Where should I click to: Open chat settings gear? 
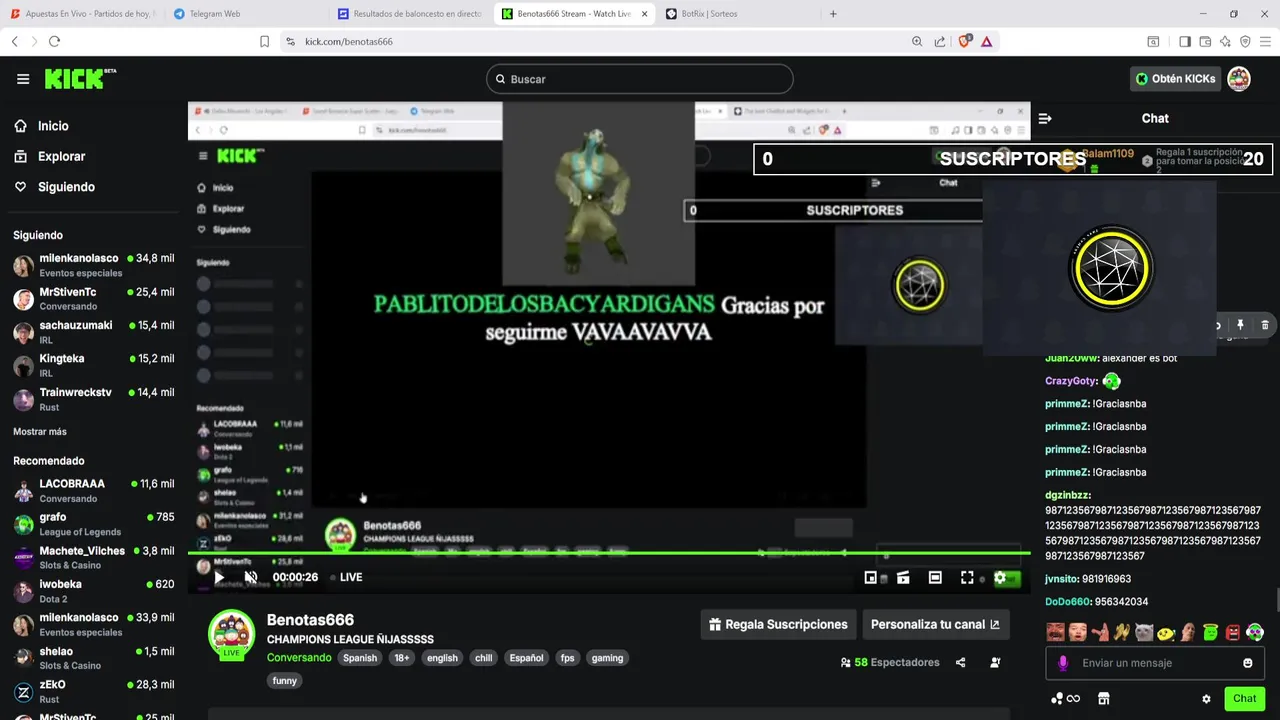coord(1206,699)
